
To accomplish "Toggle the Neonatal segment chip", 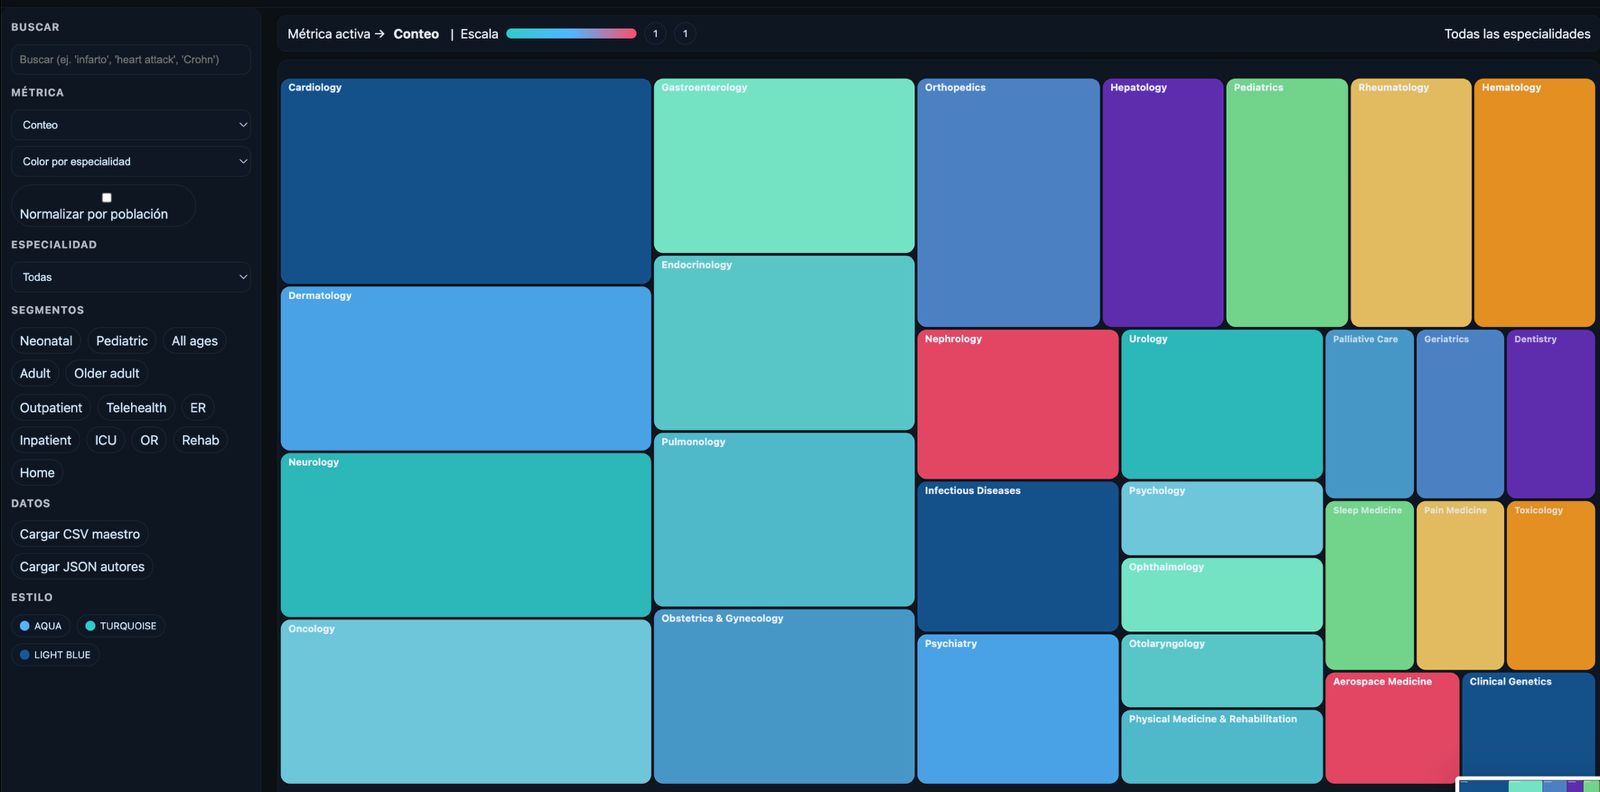I will tap(46, 341).
